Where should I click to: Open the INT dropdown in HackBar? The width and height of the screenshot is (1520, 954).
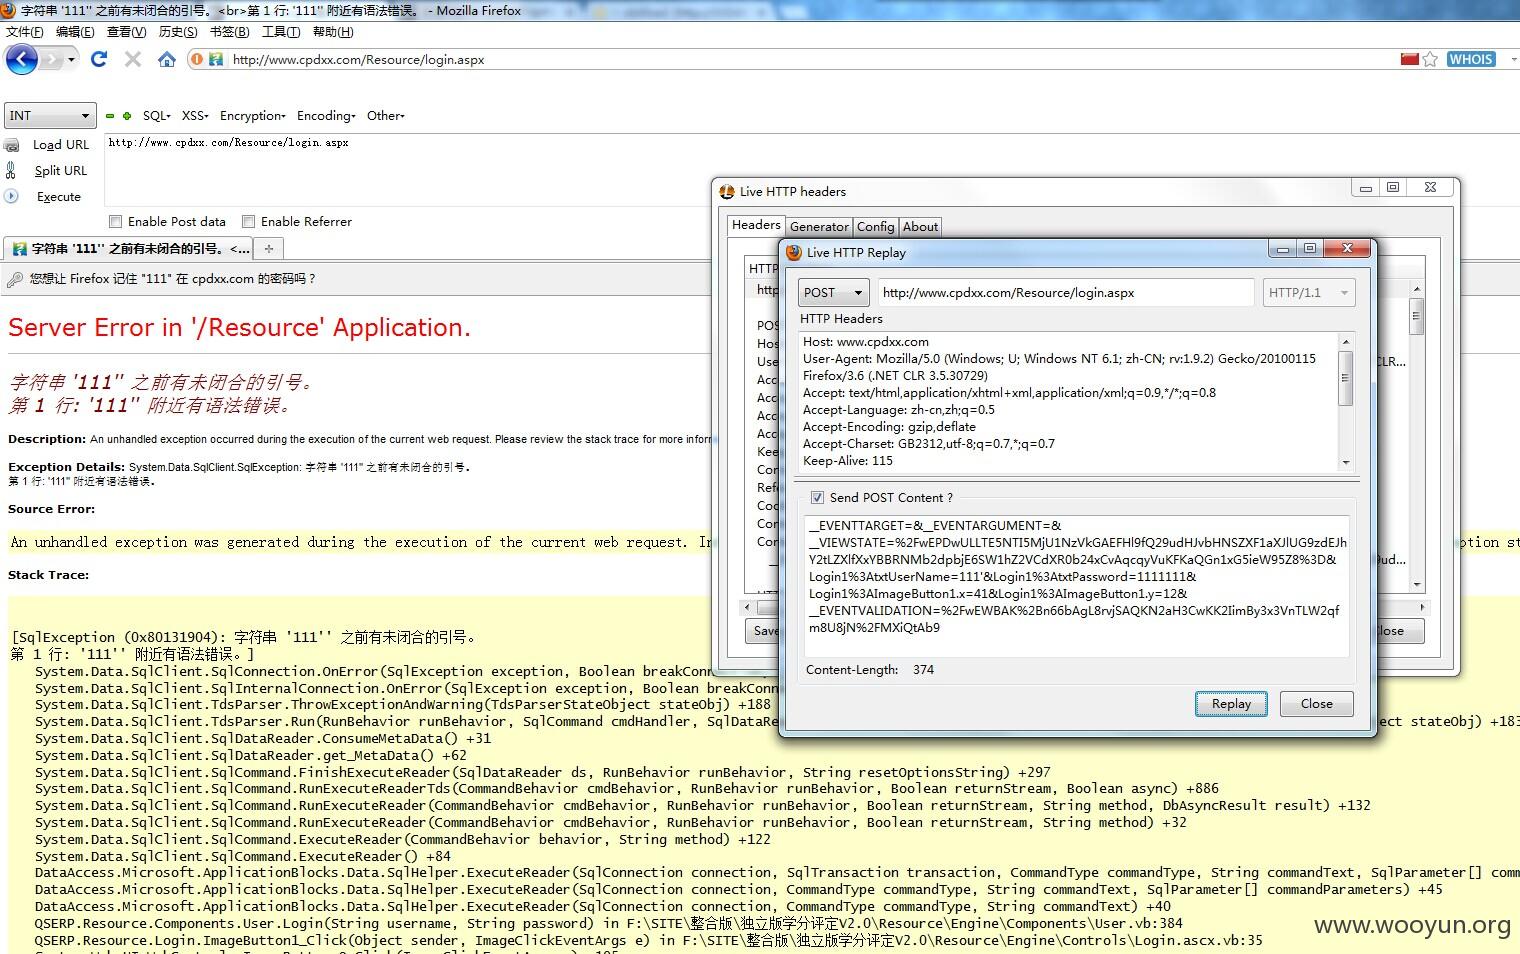50,116
